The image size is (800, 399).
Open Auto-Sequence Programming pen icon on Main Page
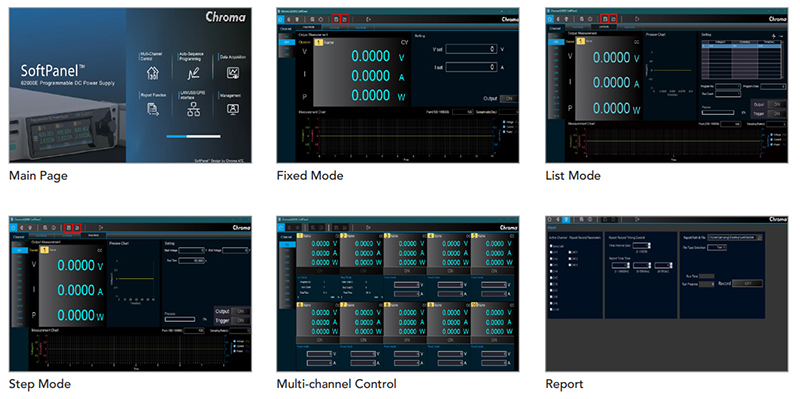point(193,73)
